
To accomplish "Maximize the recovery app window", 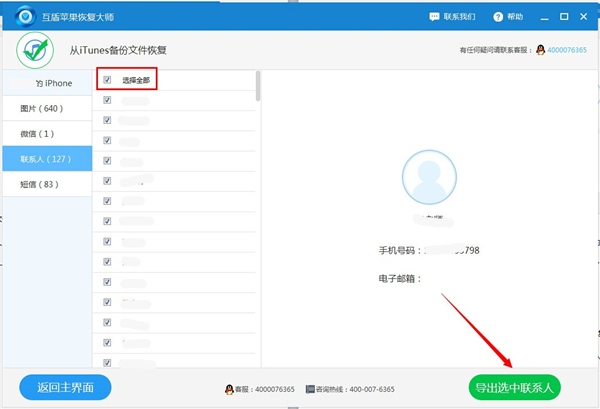I will [564, 16].
